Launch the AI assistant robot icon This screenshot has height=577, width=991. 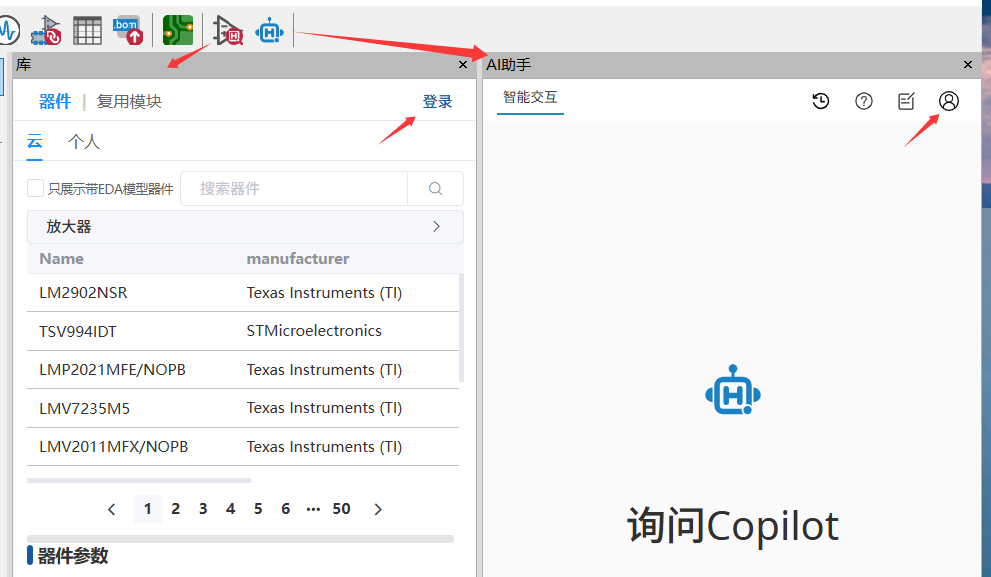(270, 30)
